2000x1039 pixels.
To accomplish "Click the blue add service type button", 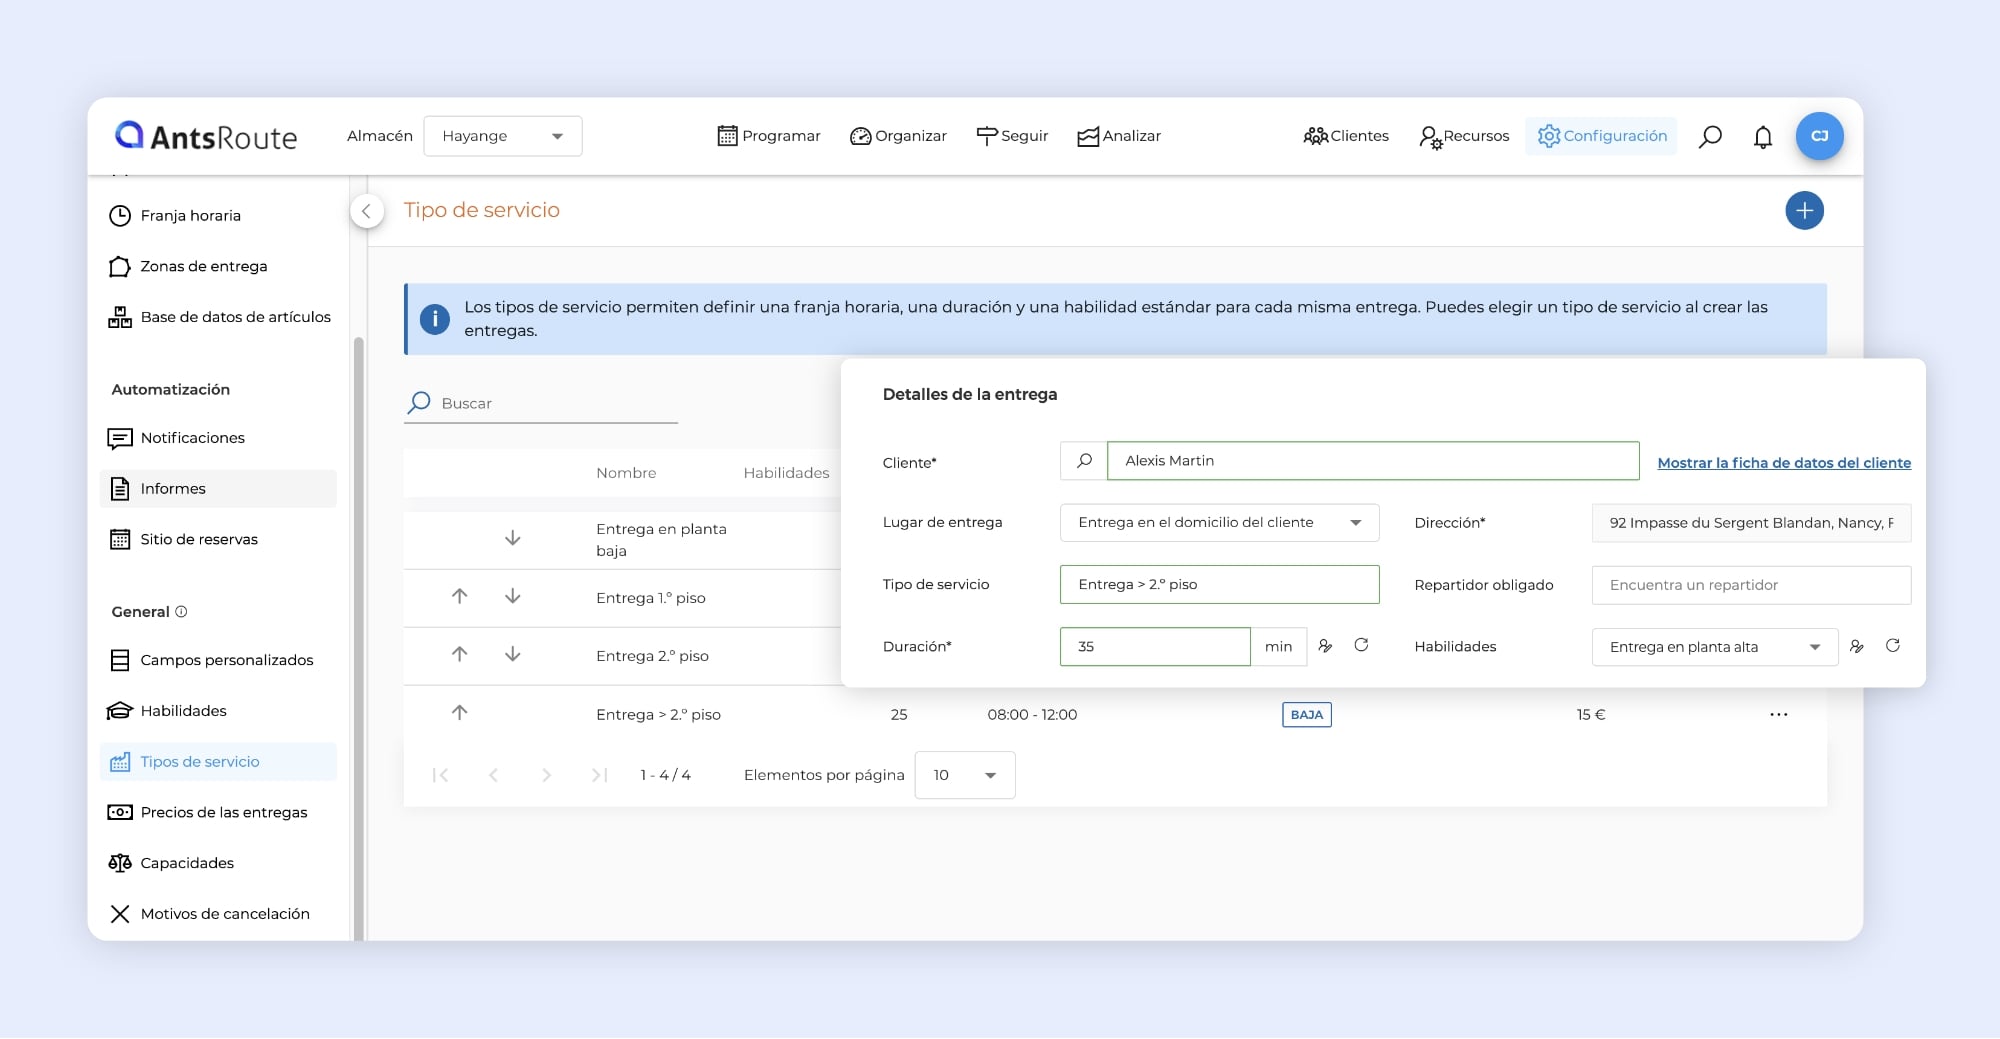I will pos(1804,211).
